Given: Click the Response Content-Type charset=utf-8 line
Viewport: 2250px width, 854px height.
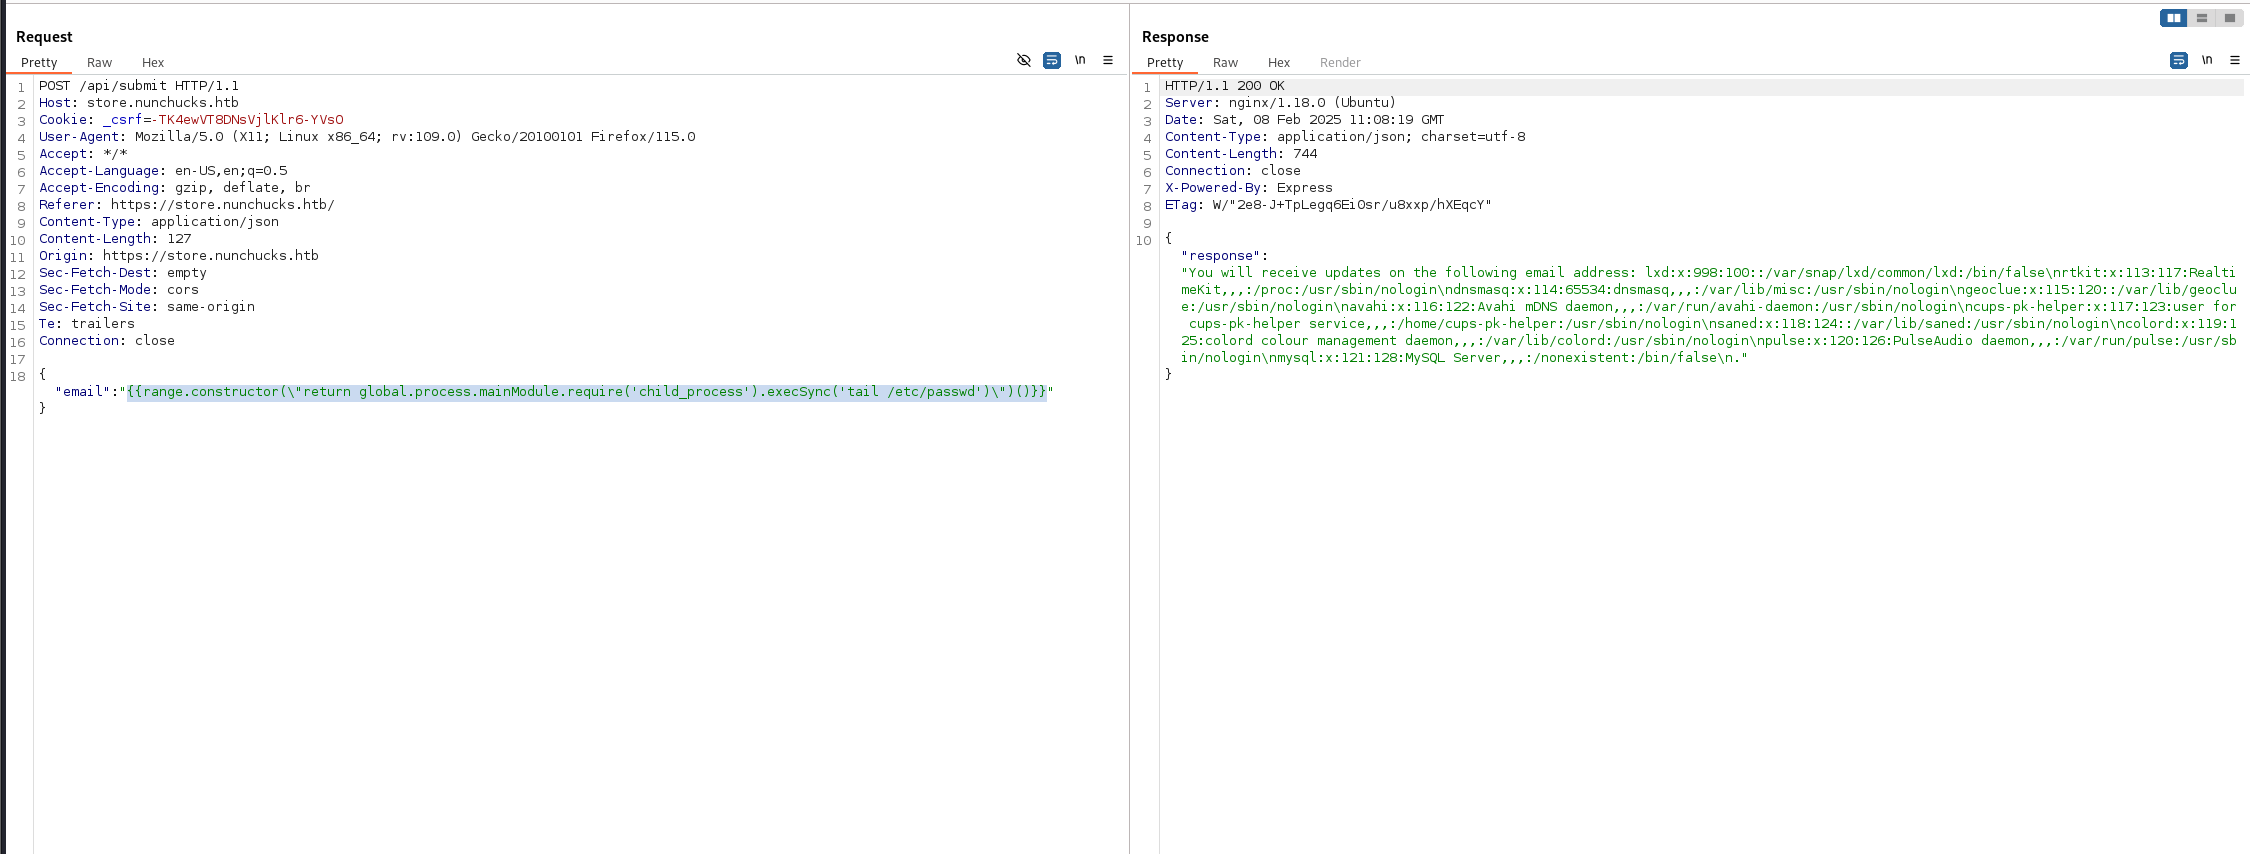Looking at the screenshot, I should tap(1345, 137).
